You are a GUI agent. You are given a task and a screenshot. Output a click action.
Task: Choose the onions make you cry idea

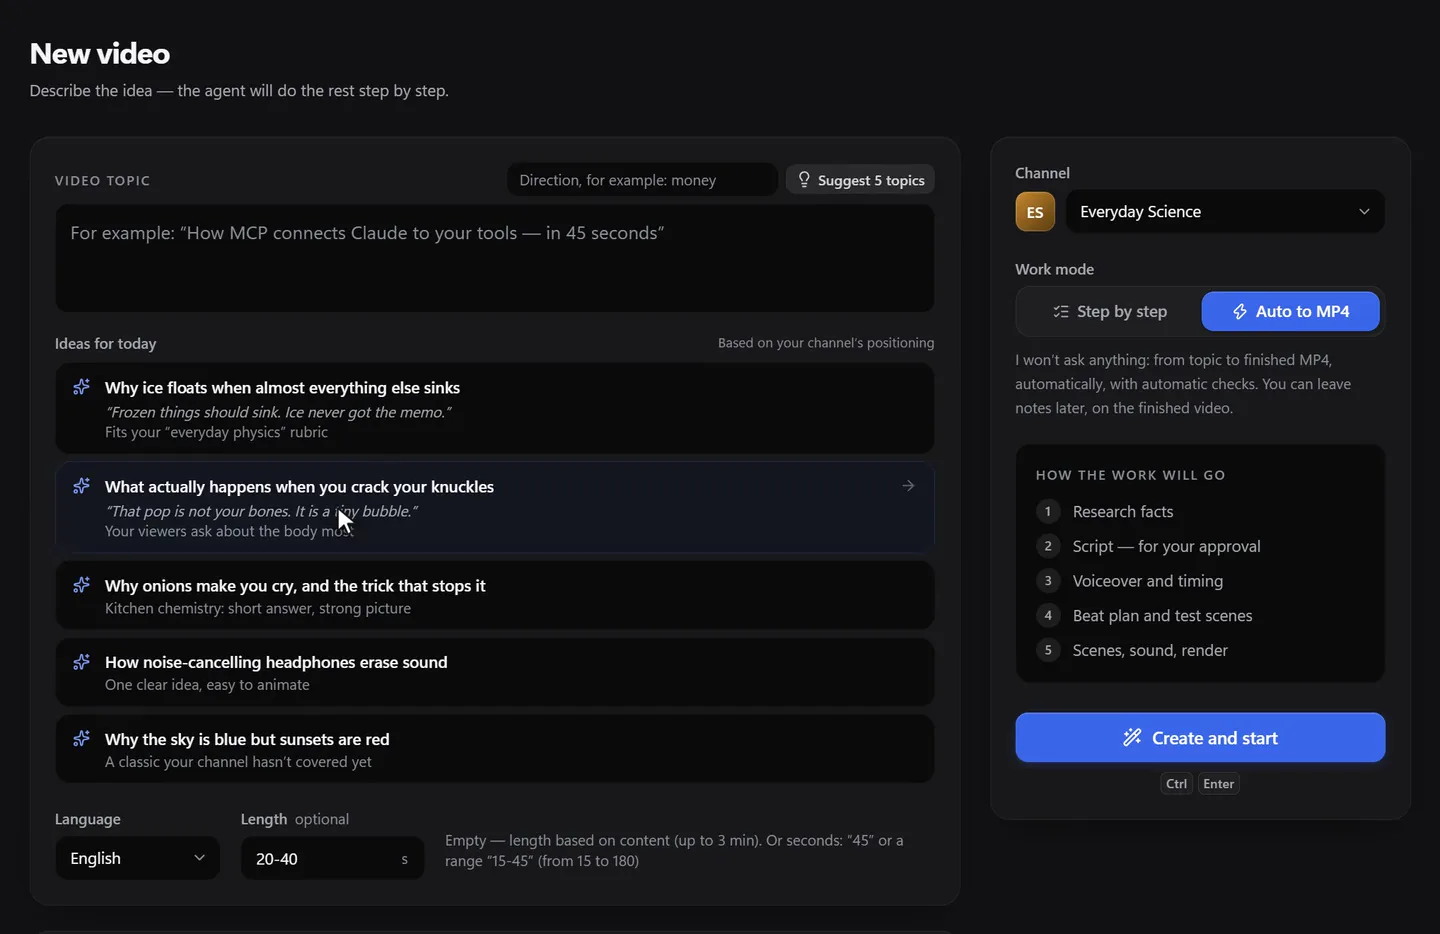click(495, 595)
